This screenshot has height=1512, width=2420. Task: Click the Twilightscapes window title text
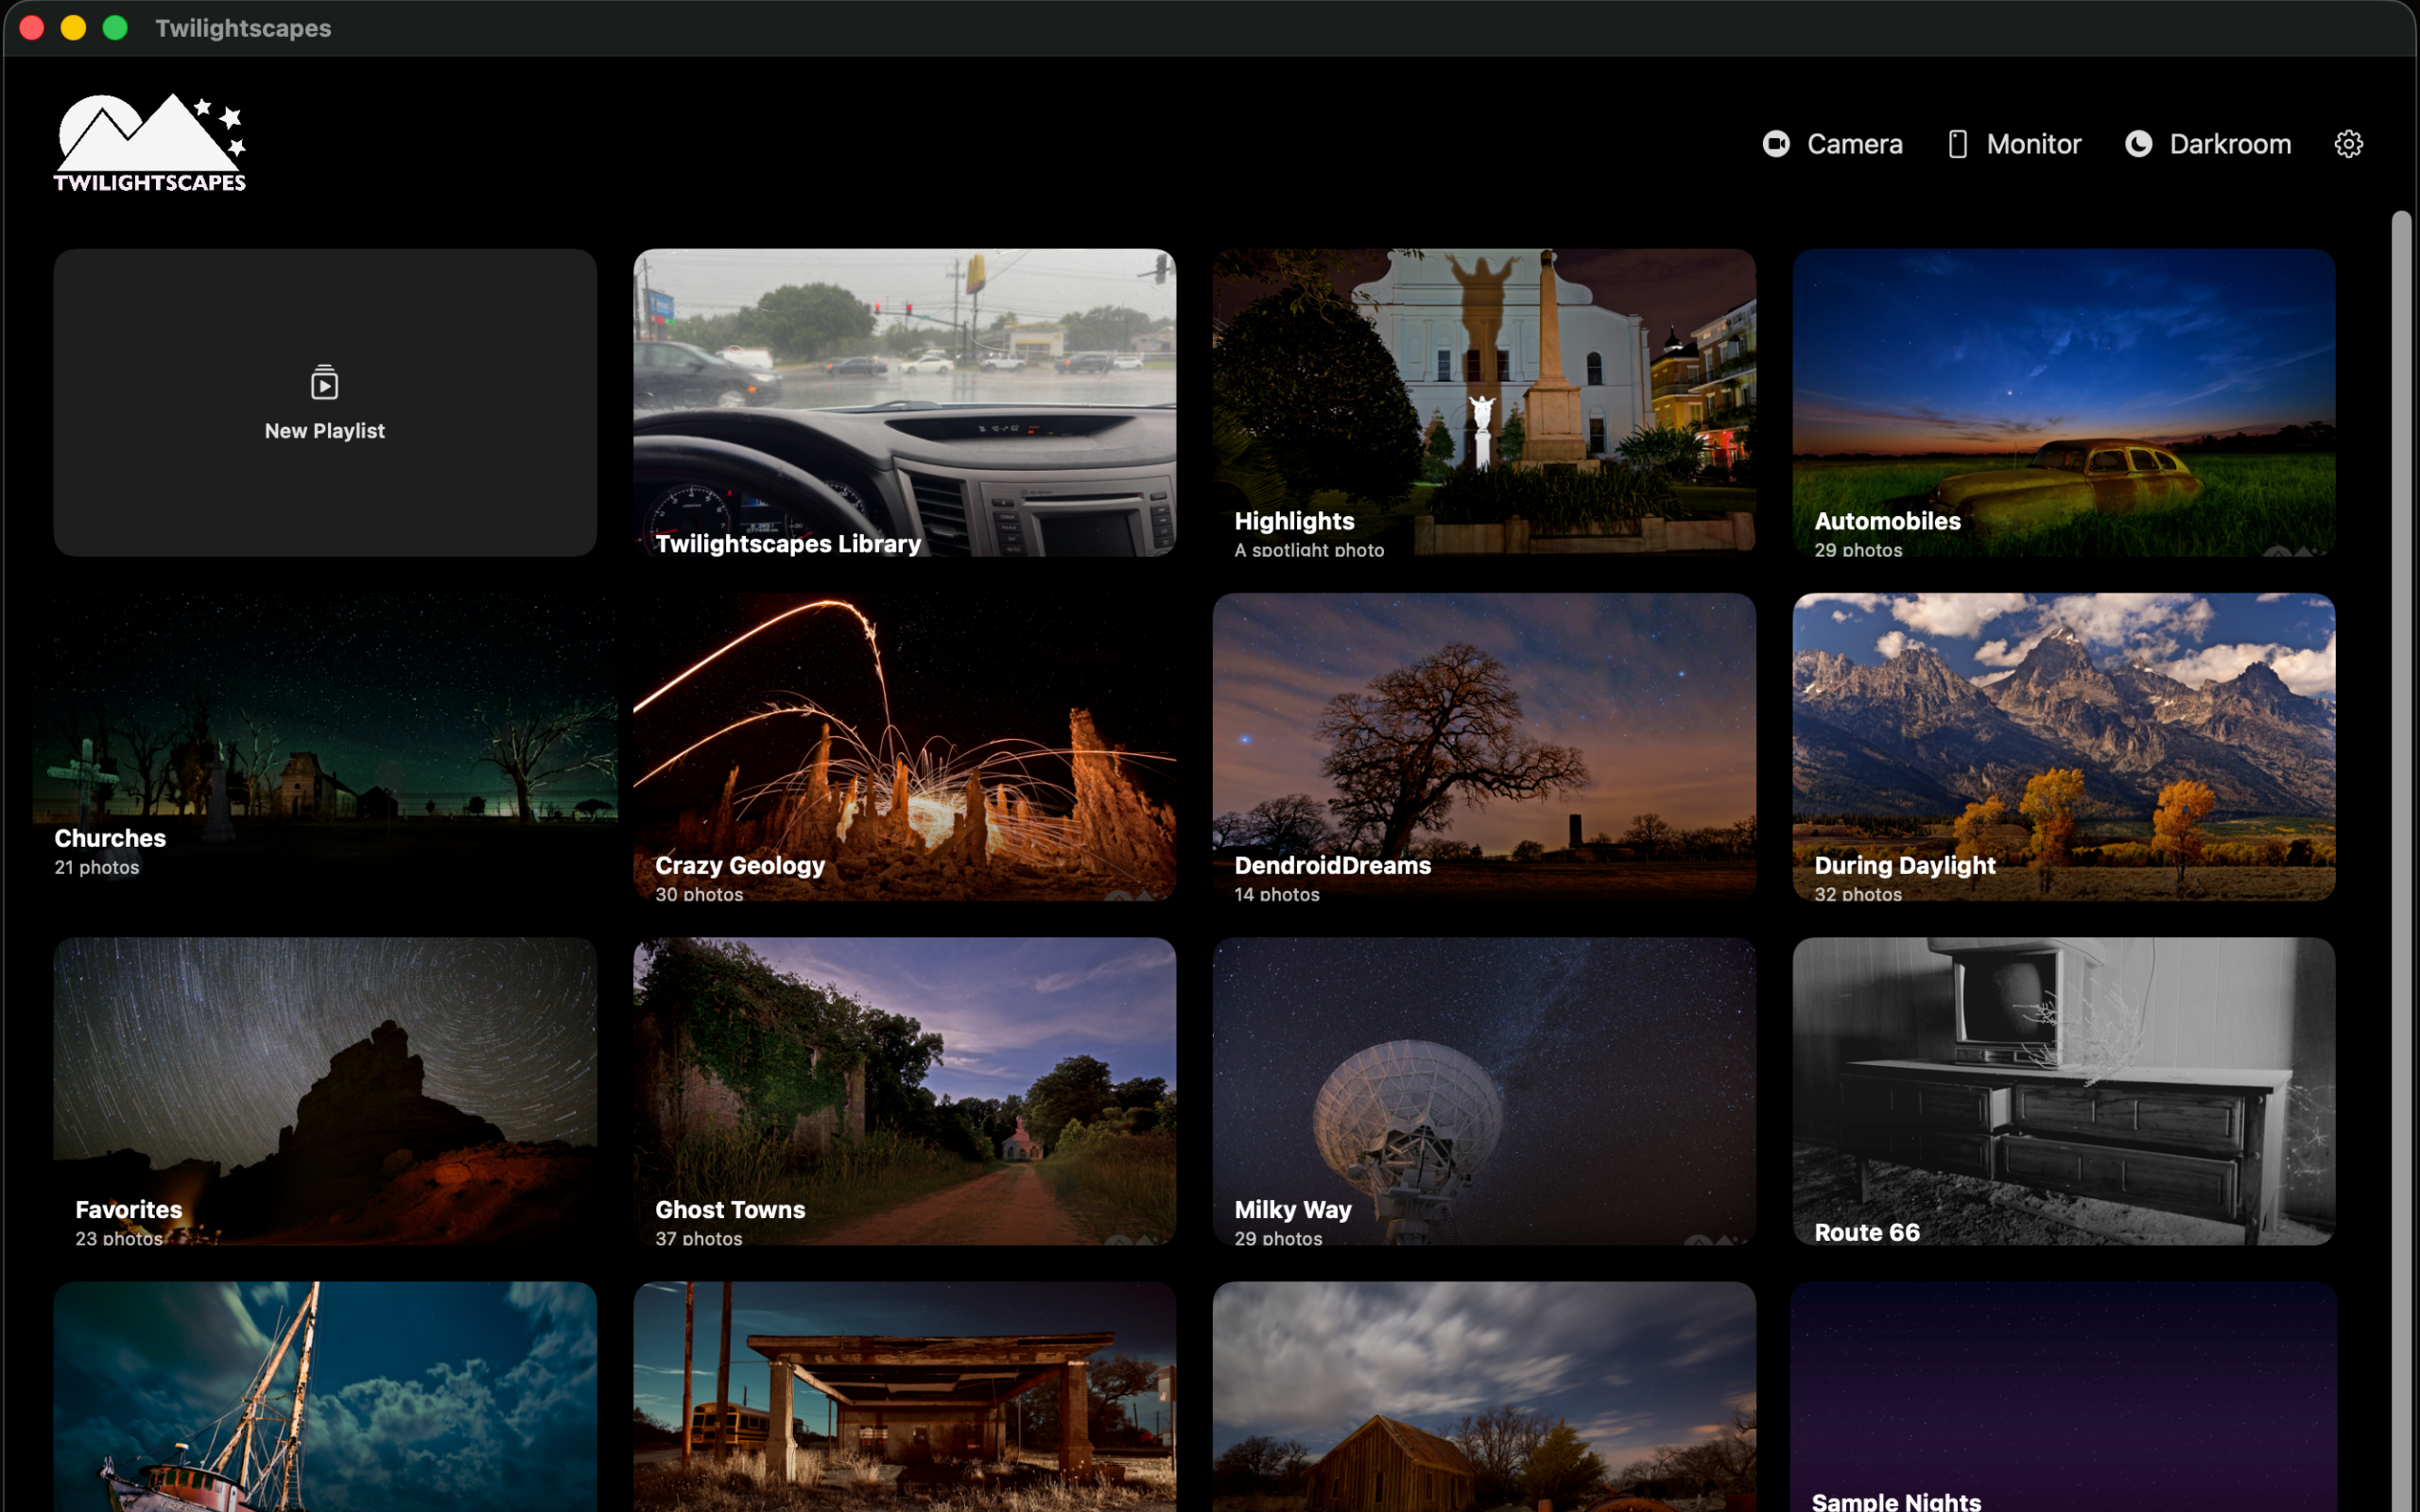pos(243,28)
